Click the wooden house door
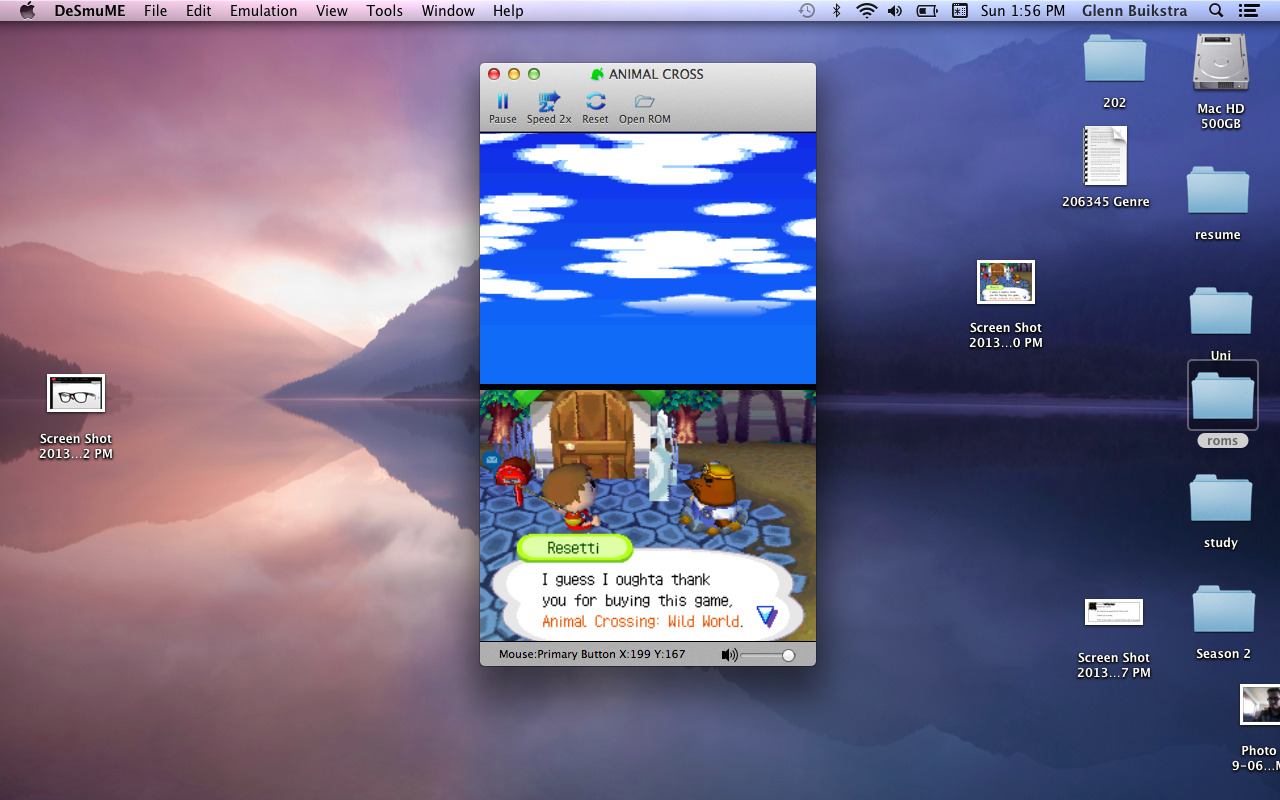This screenshot has width=1280, height=800. (592, 432)
